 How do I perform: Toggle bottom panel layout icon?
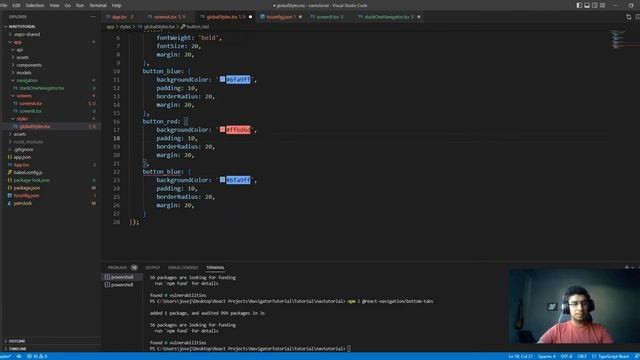coord(587,5)
